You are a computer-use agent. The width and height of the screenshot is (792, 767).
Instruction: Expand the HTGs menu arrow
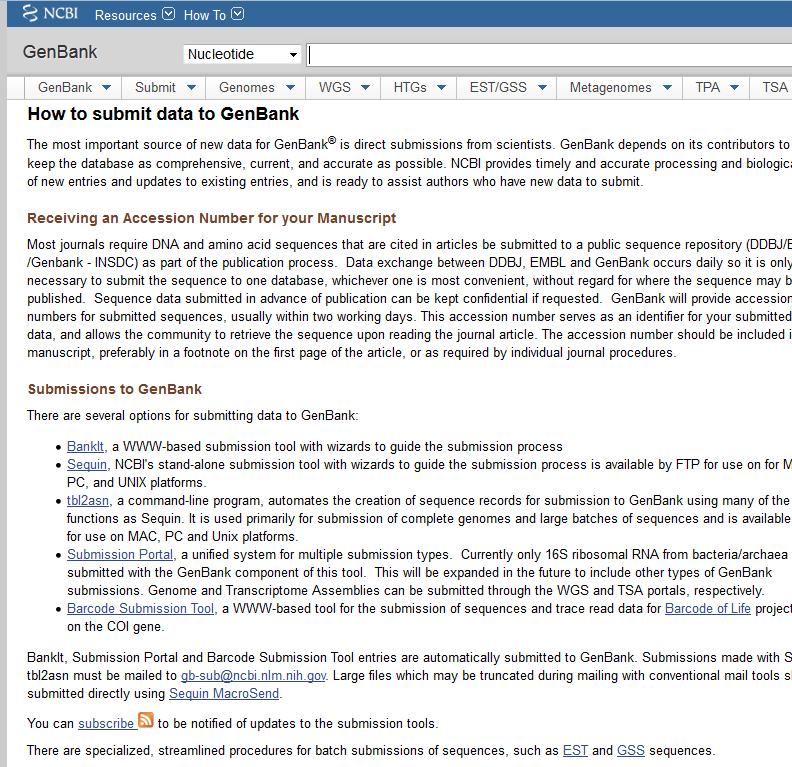coord(441,88)
